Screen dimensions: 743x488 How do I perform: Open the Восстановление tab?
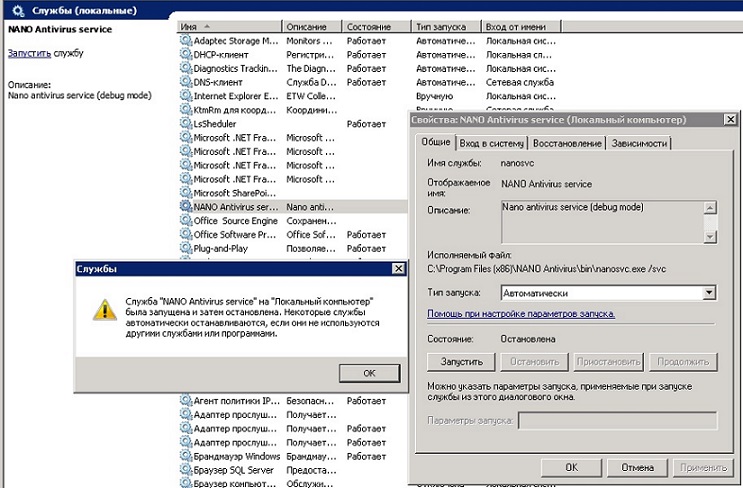pos(566,143)
